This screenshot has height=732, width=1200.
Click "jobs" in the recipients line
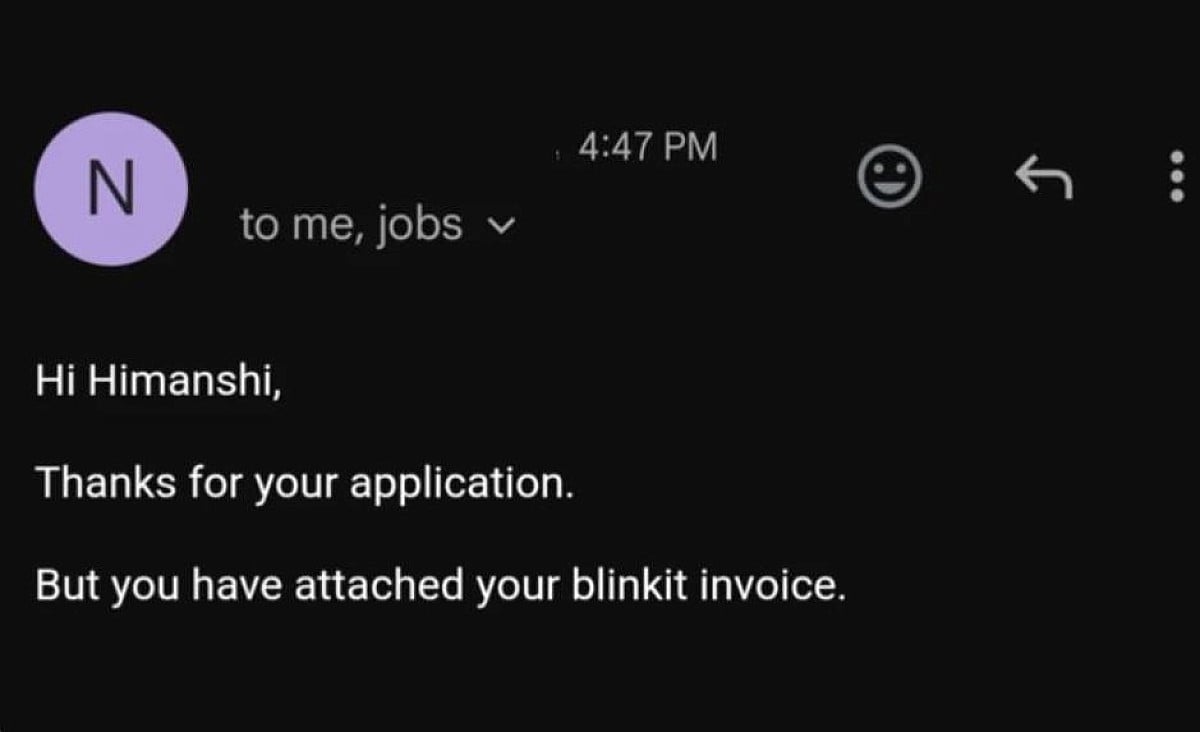(427, 225)
